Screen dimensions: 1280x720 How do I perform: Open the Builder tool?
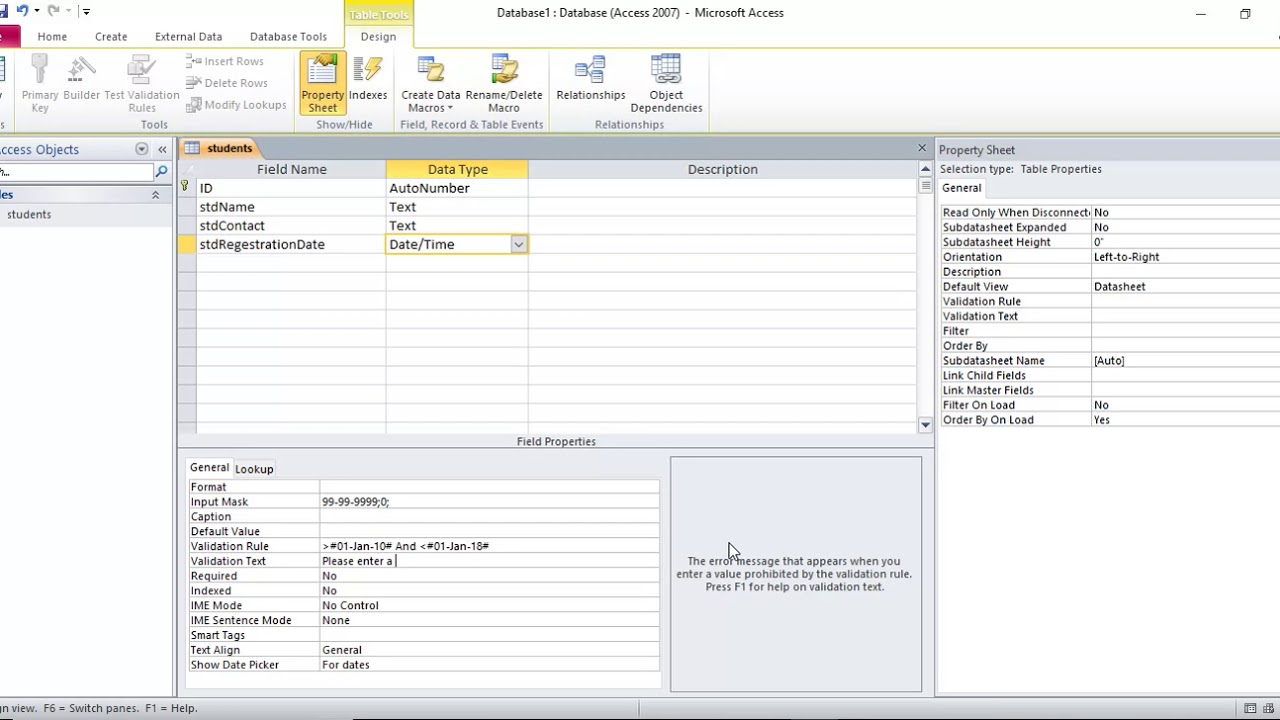pyautogui.click(x=82, y=78)
